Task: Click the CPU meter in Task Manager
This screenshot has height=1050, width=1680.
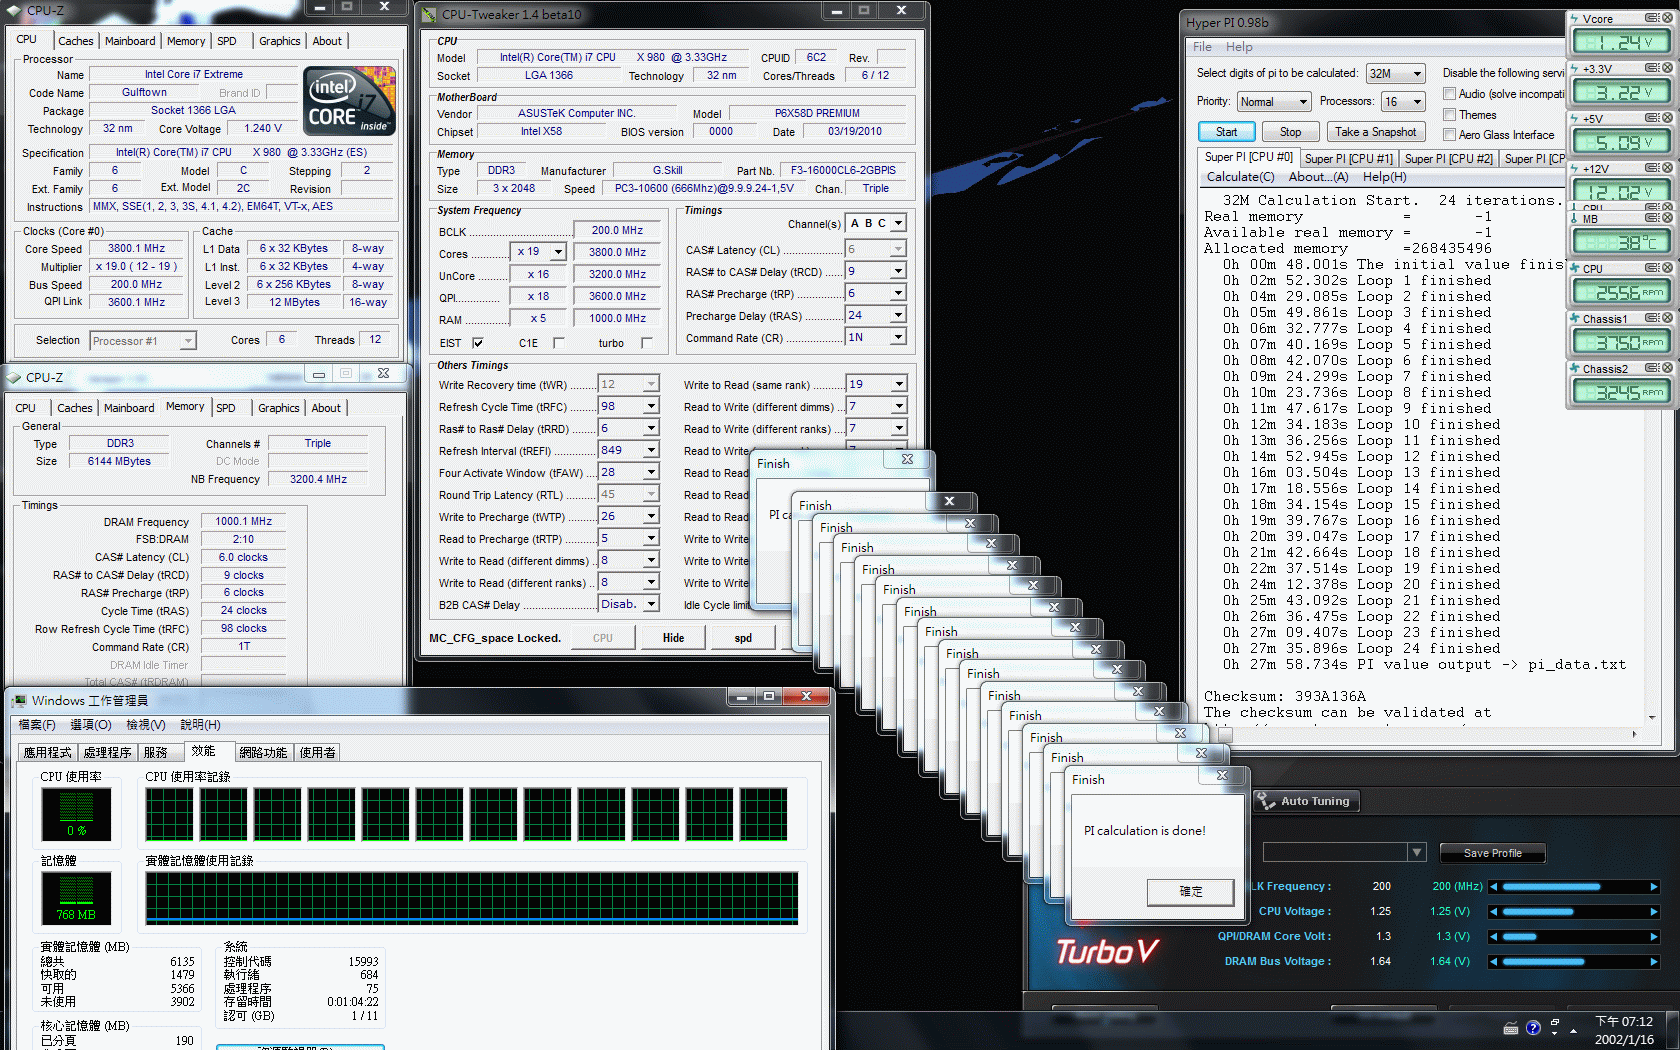Action: [76, 814]
